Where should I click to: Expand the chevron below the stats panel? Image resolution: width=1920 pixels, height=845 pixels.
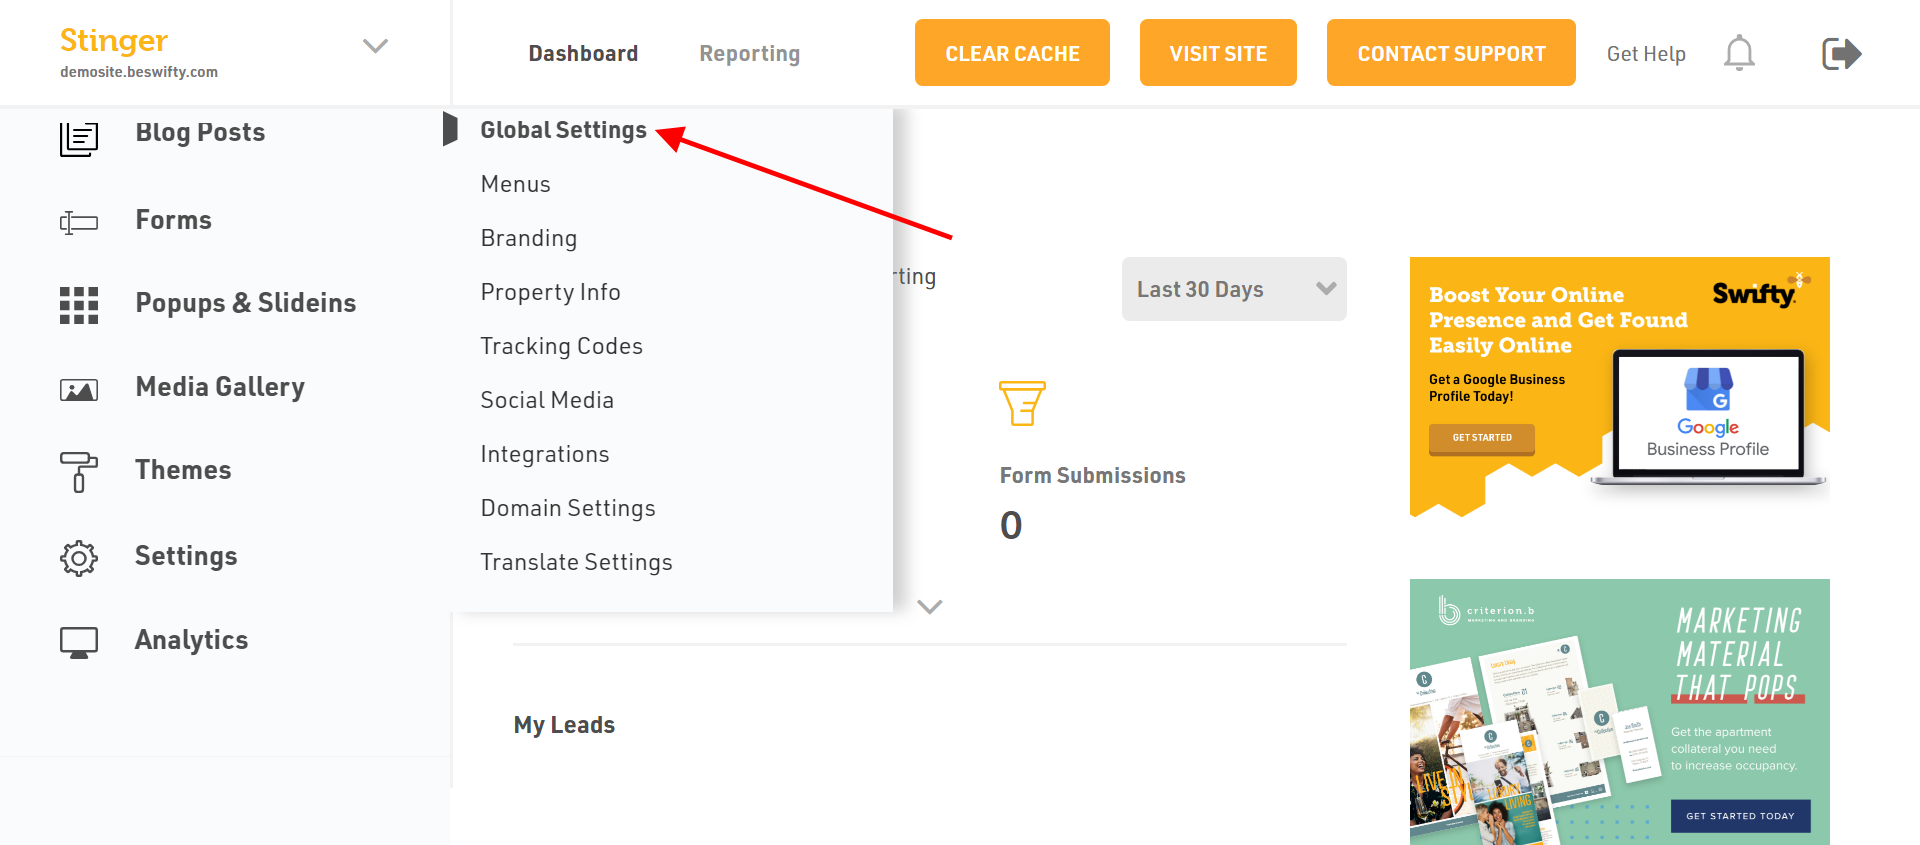click(x=930, y=607)
